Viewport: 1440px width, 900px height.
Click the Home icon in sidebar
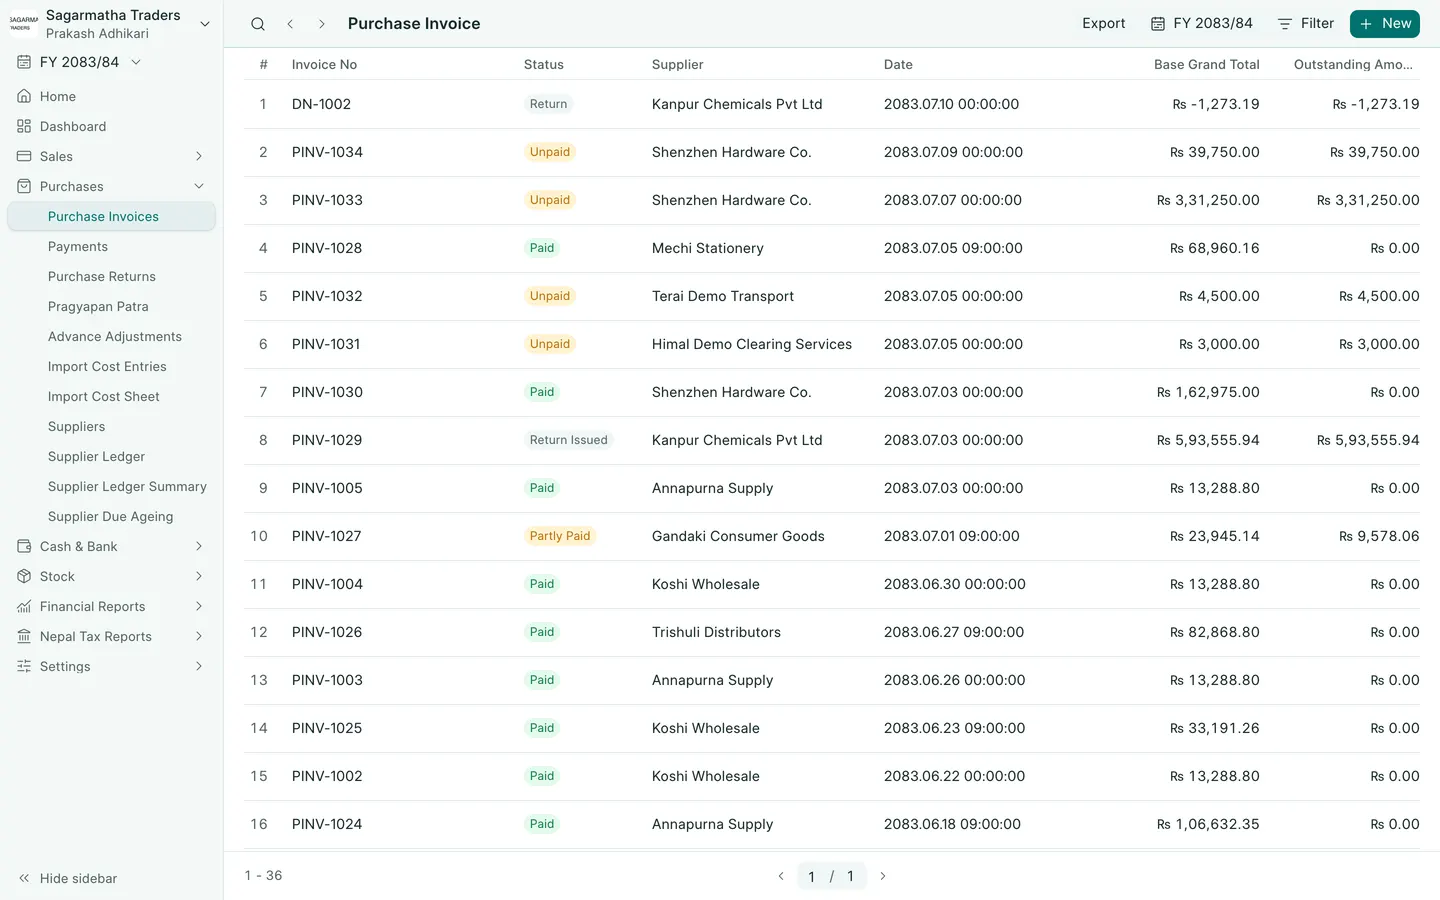[24, 96]
